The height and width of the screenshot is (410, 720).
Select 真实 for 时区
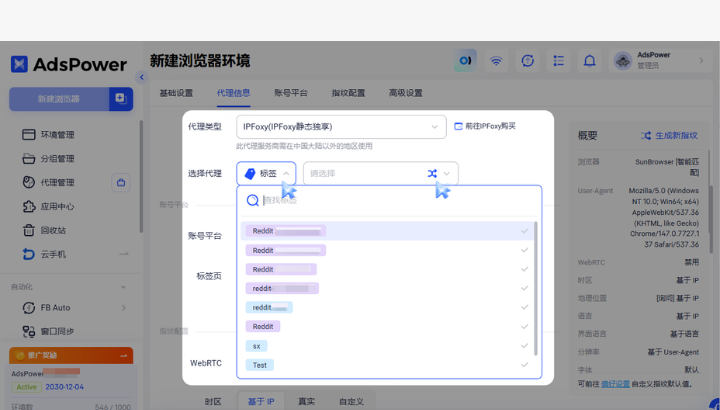306,402
